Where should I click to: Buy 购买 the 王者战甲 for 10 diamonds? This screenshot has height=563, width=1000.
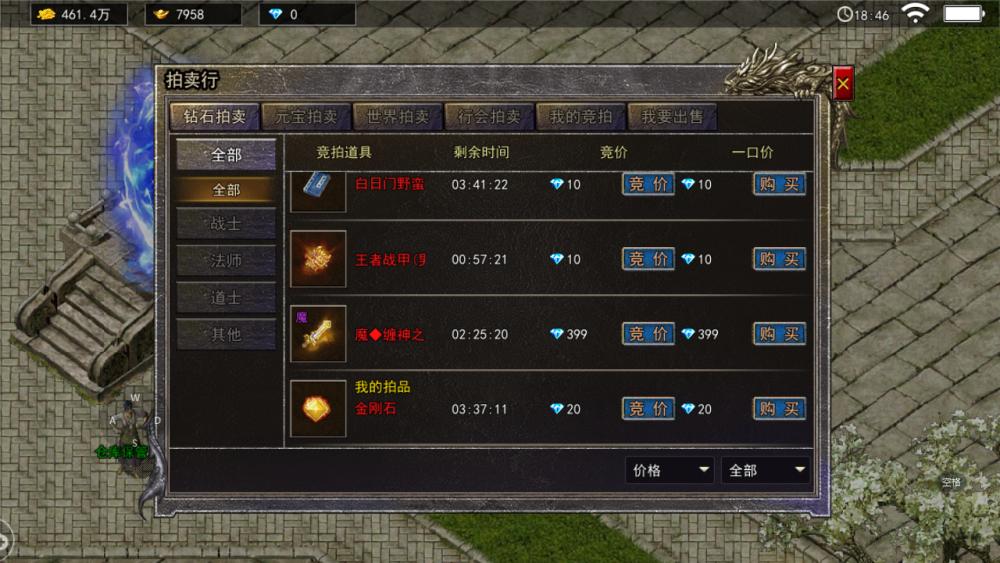point(779,259)
